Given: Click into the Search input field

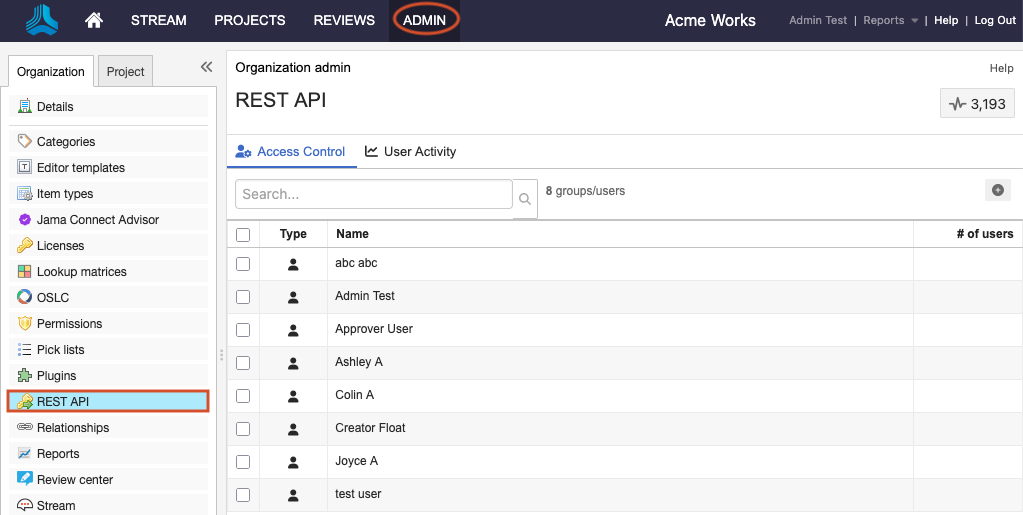Looking at the screenshot, I should click(x=373, y=194).
